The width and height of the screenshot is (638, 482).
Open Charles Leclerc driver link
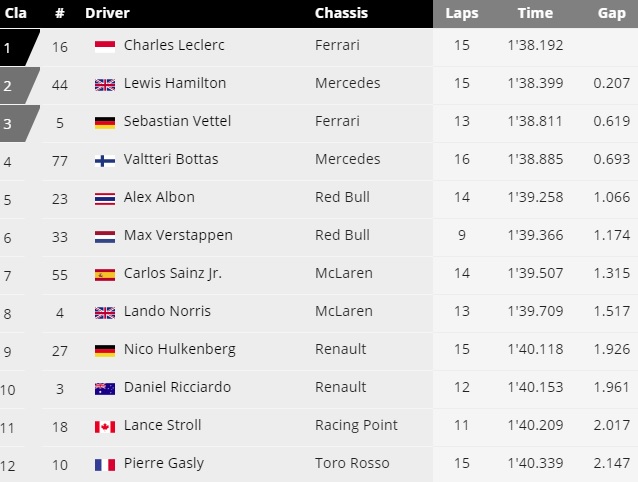click(x=173, y=45)
